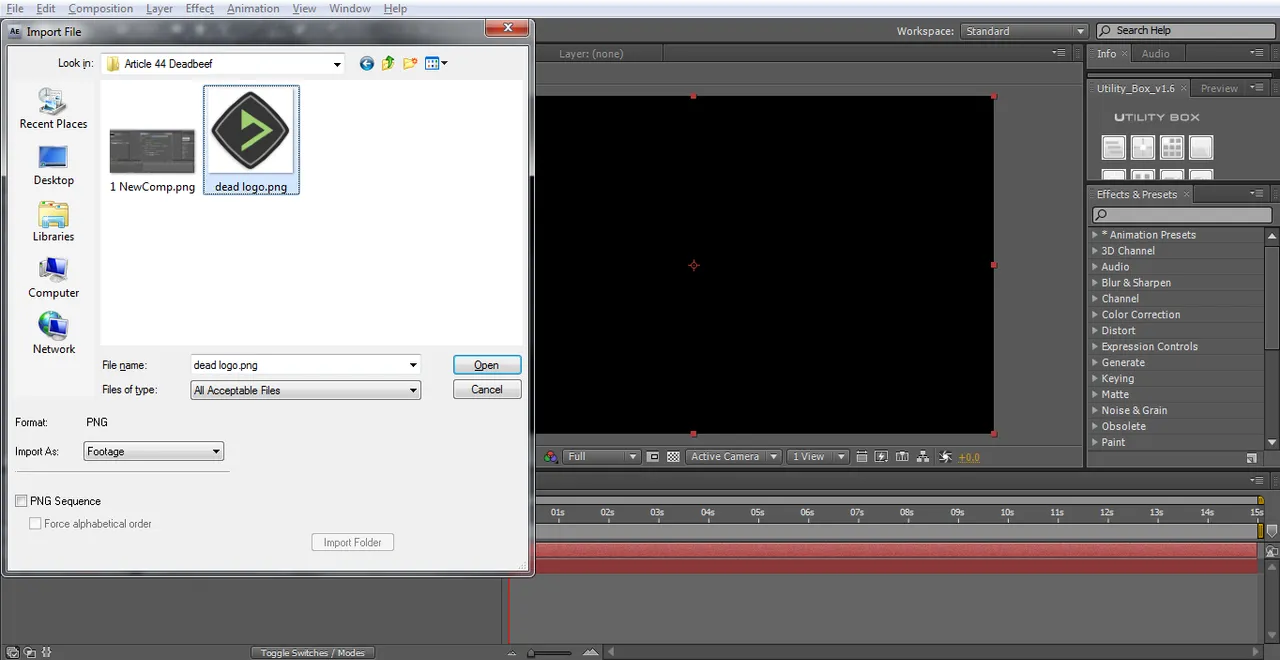Expand the Color Correction category

coord(1141,315)
